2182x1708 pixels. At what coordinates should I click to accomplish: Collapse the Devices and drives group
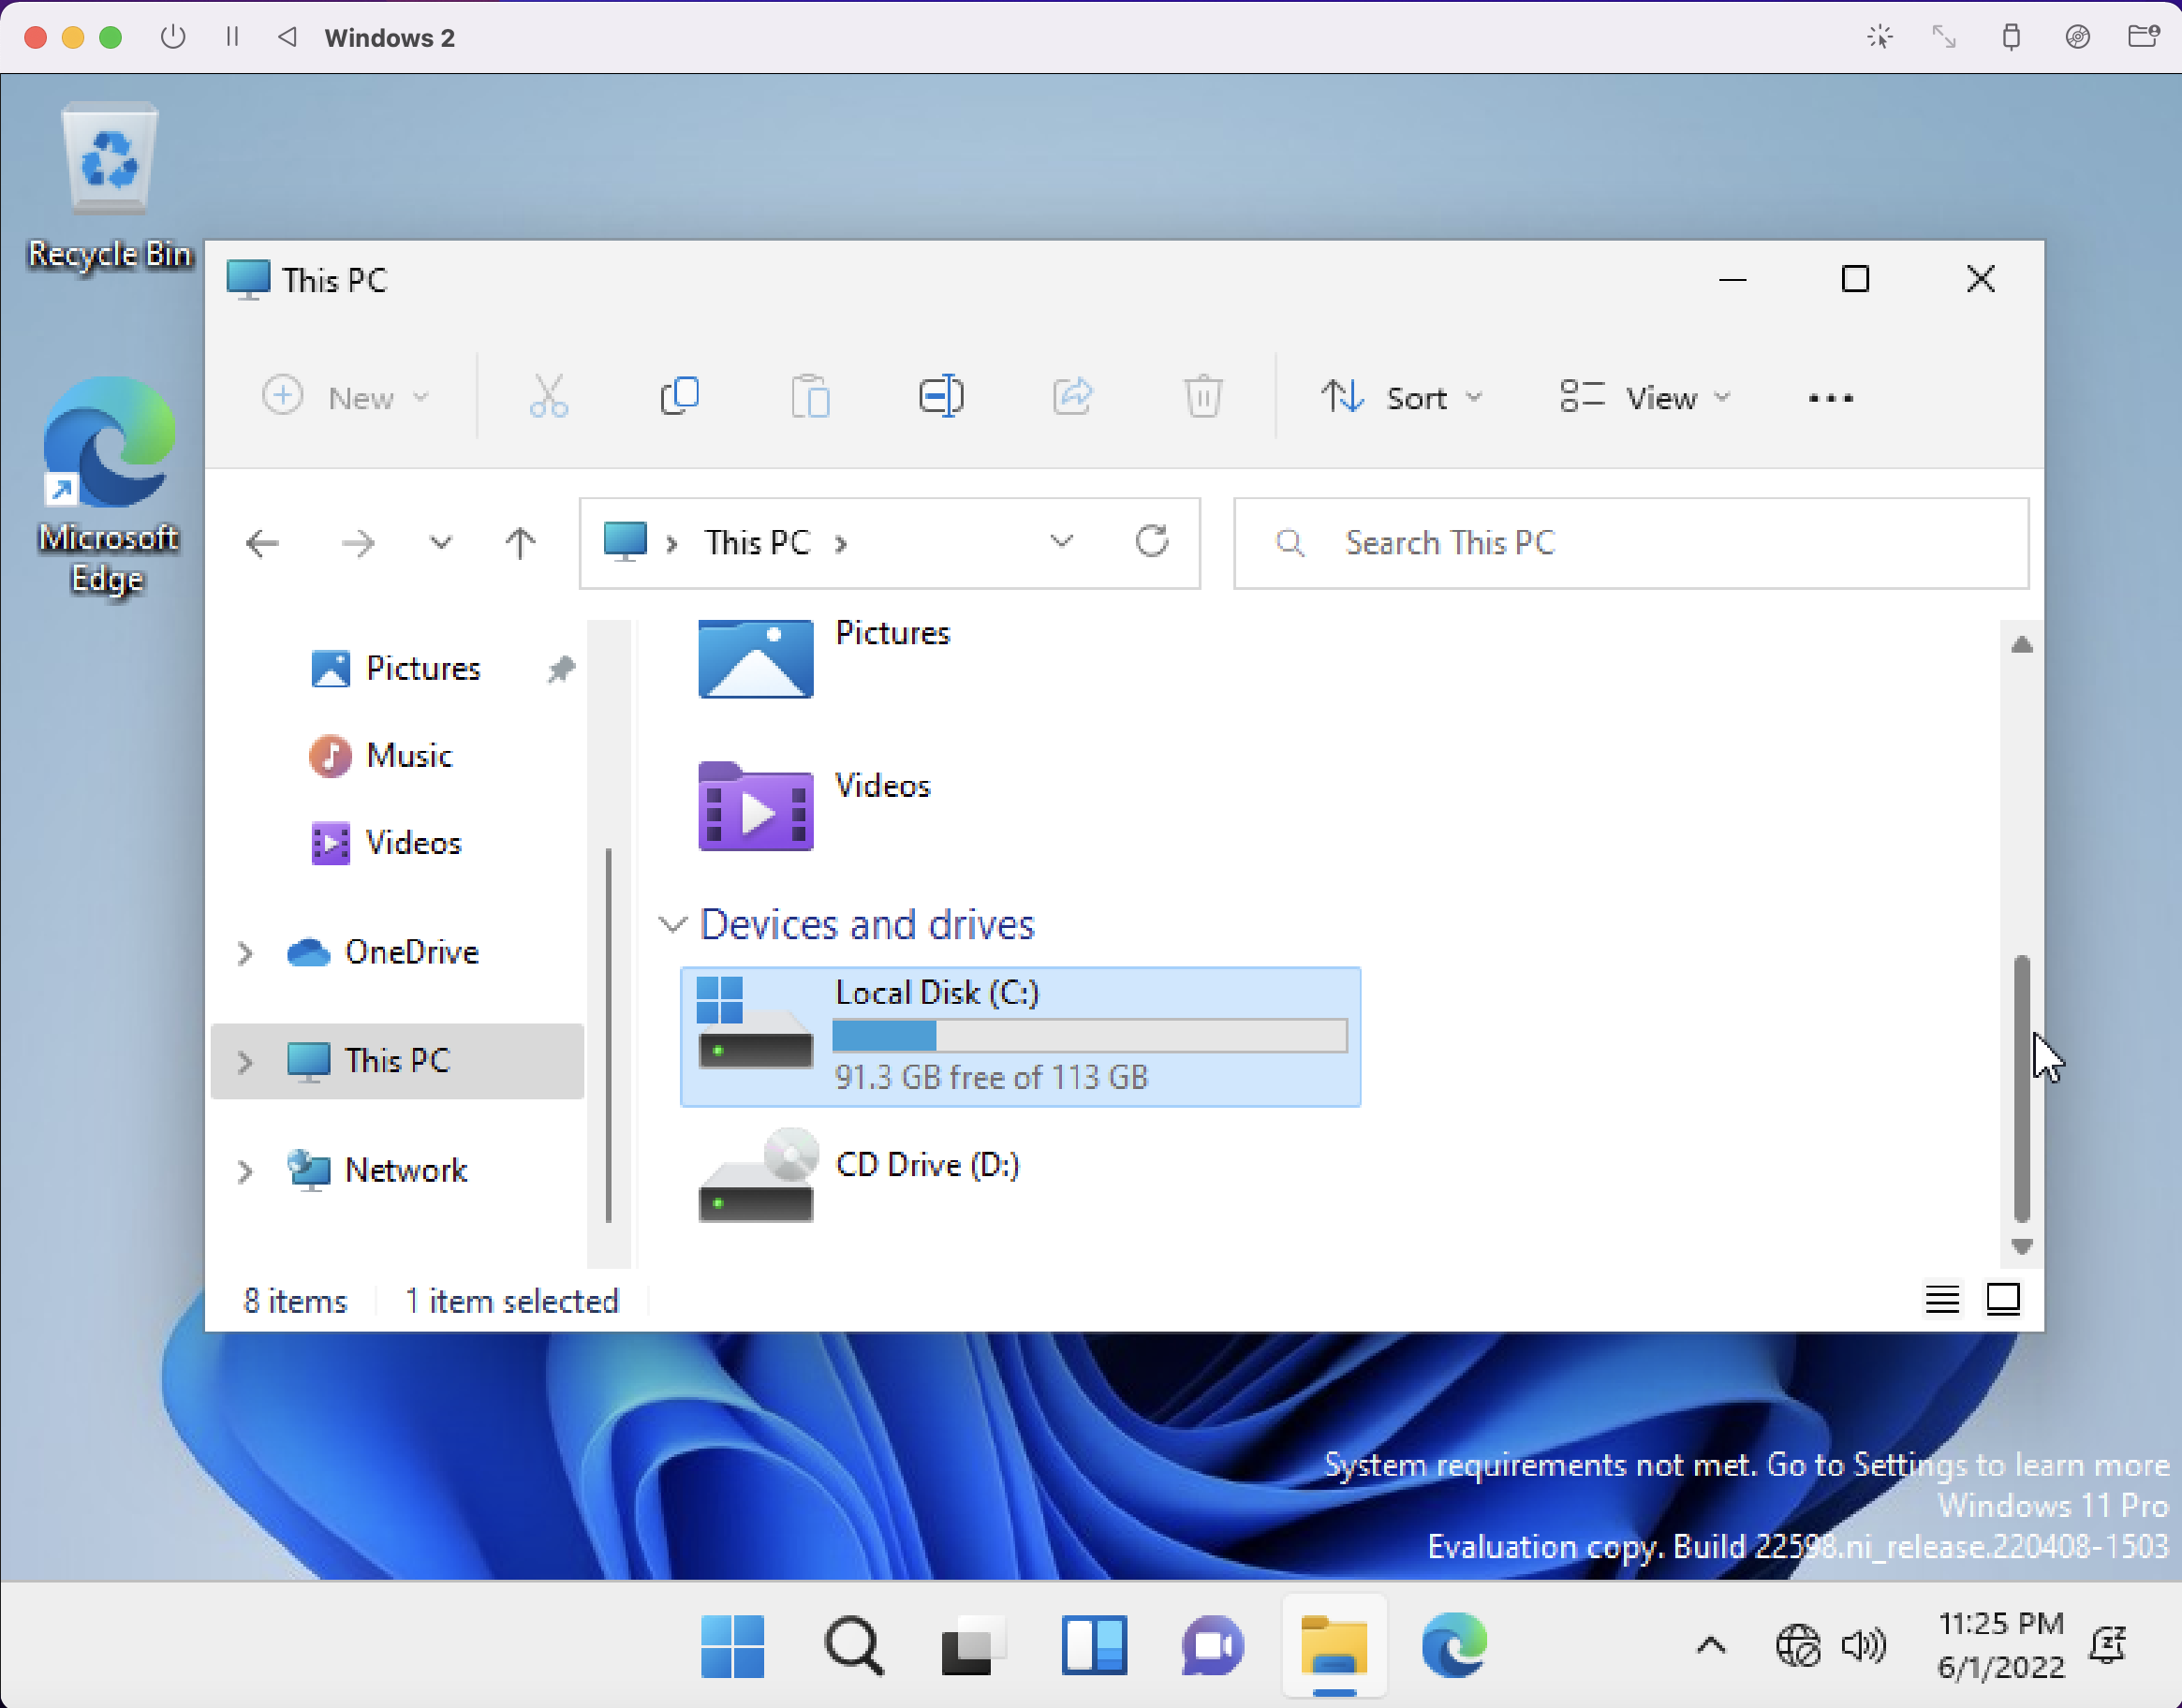[x=673, y=924]
